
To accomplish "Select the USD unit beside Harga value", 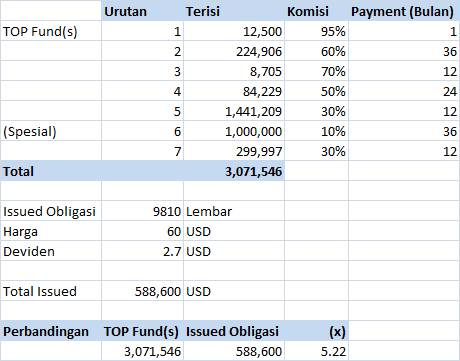I will pyautogui.click(x=234, y=231).
